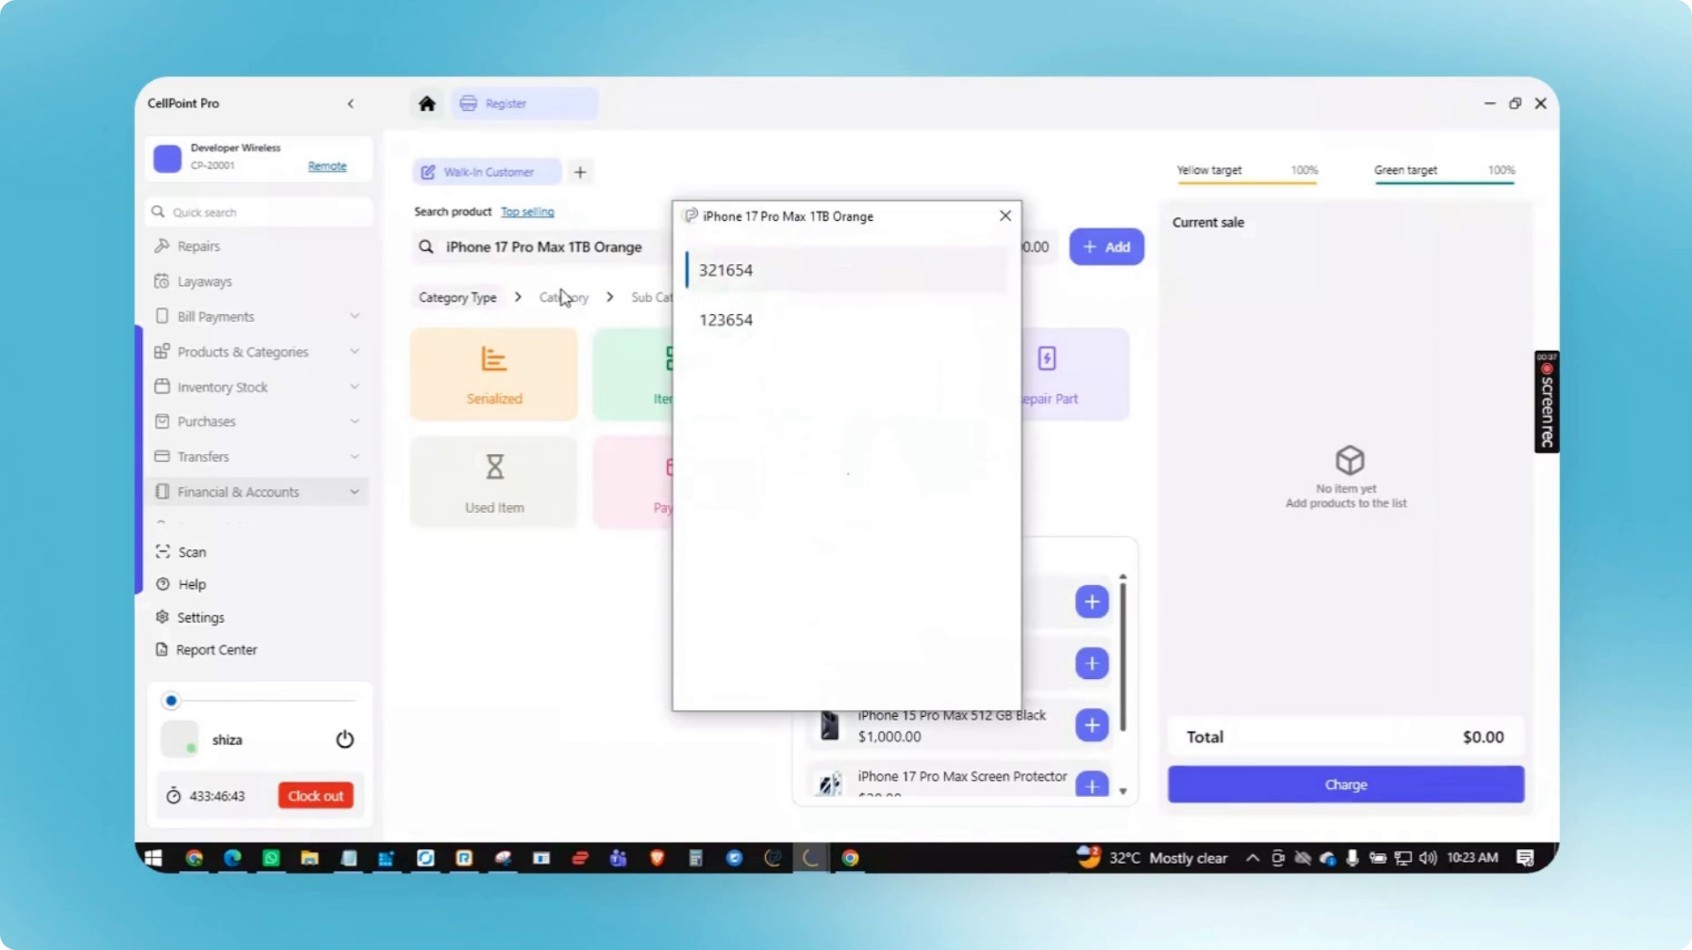This screenshot has width=1692, height=950.
Task: Go to the Home screen icon
Action: [427, 103]
